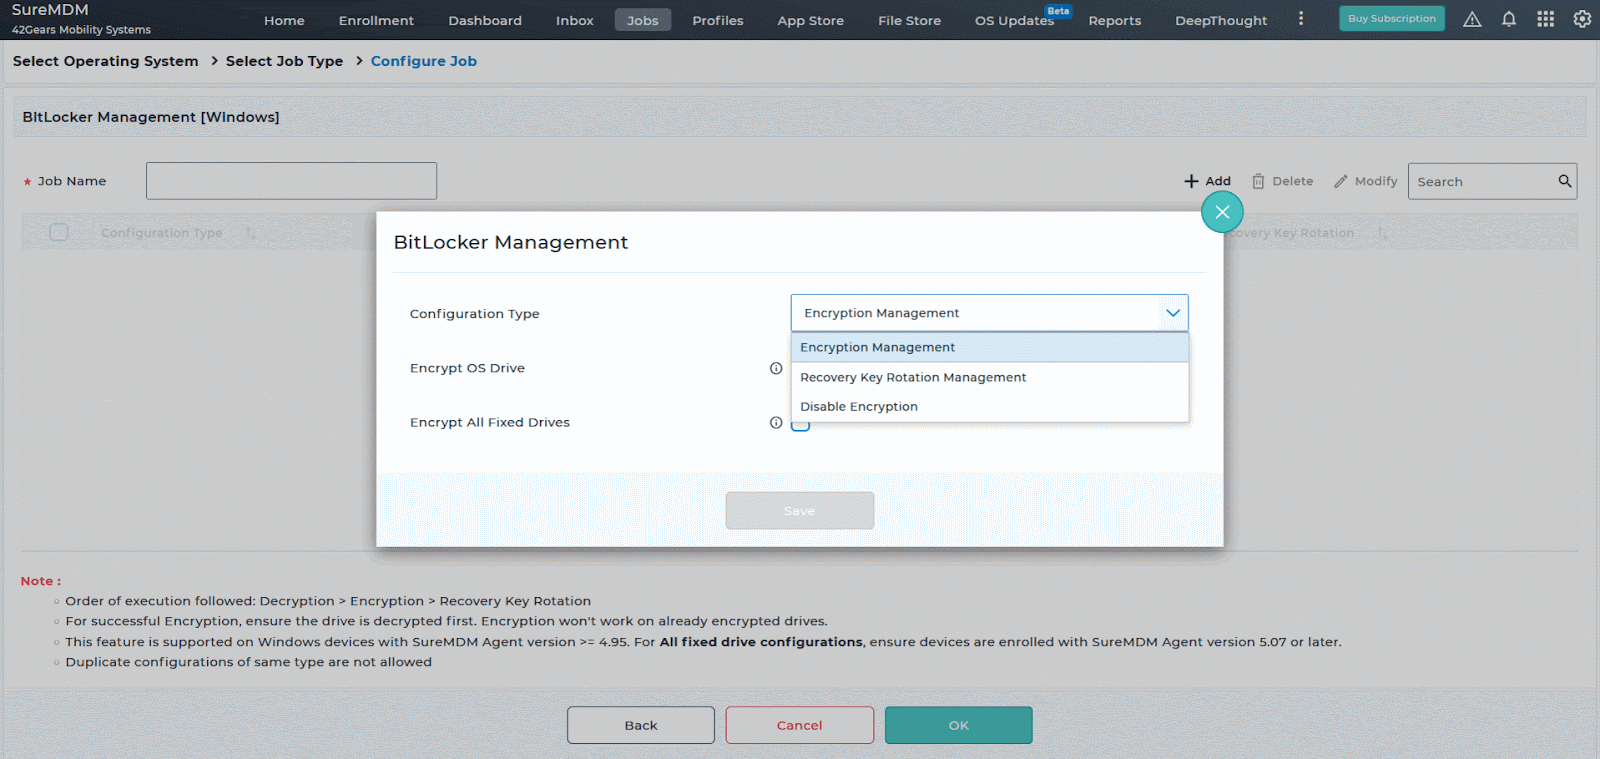The image size is (1600, 759).
Task: Click the OK button
Action: click(959, 725)
